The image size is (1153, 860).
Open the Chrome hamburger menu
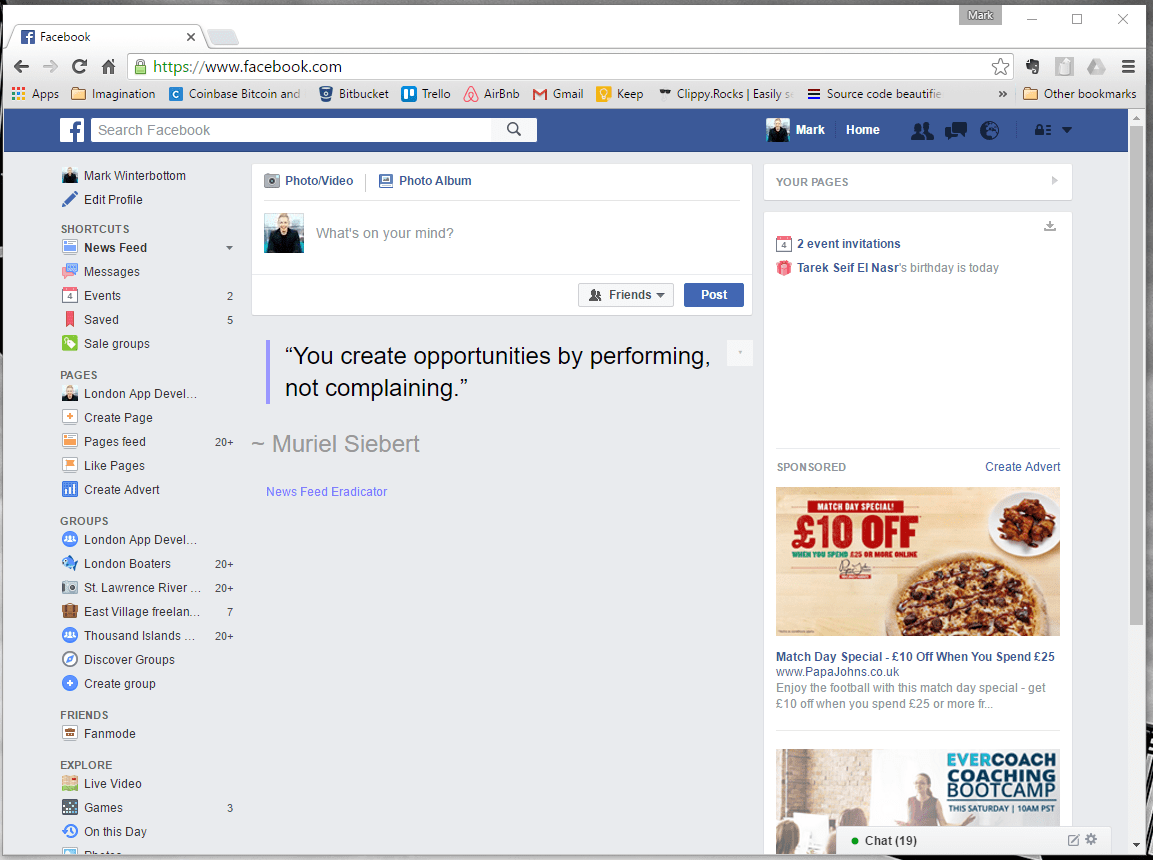[x=1128, y=67]
